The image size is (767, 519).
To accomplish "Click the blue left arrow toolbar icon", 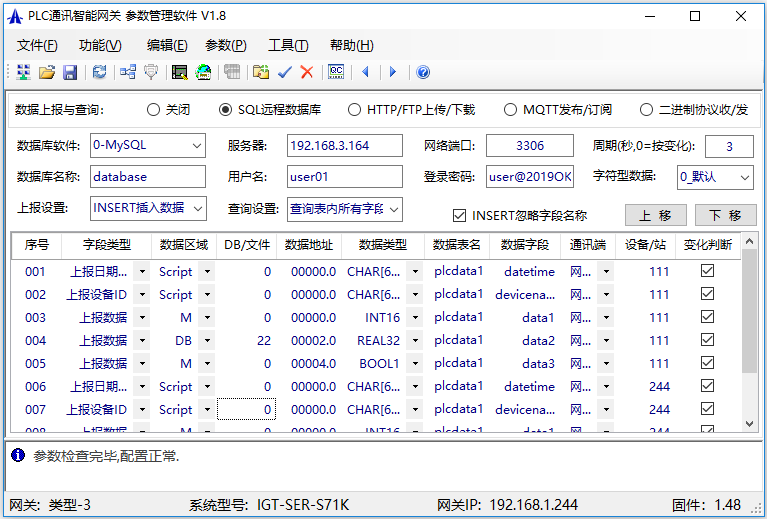I will [365, 72].
